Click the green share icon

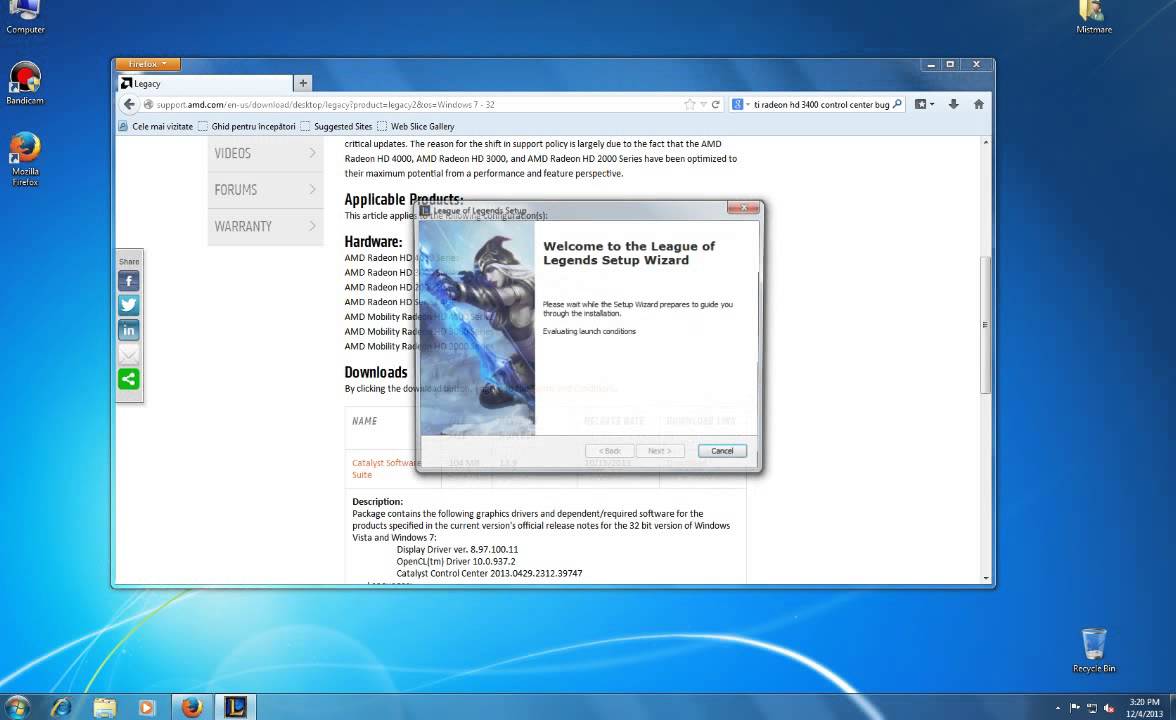(x=128, y=379)
